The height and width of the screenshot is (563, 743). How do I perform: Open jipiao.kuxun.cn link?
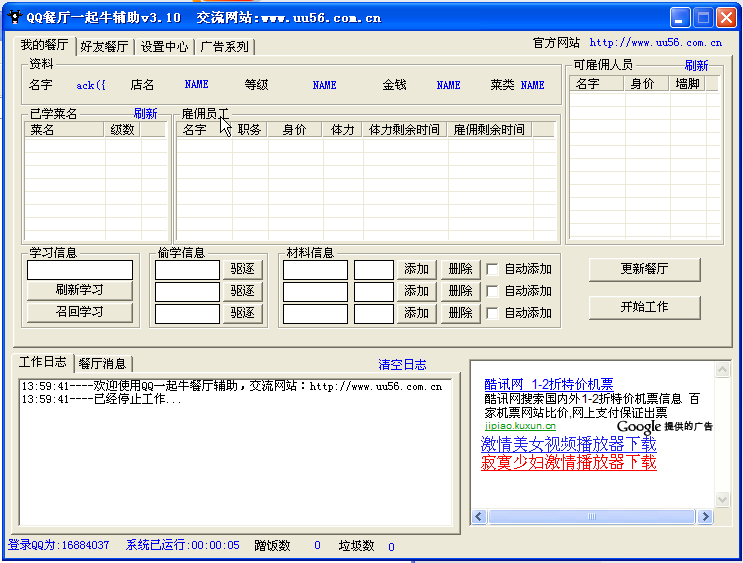pyautogui.click(x=520, y=426)
